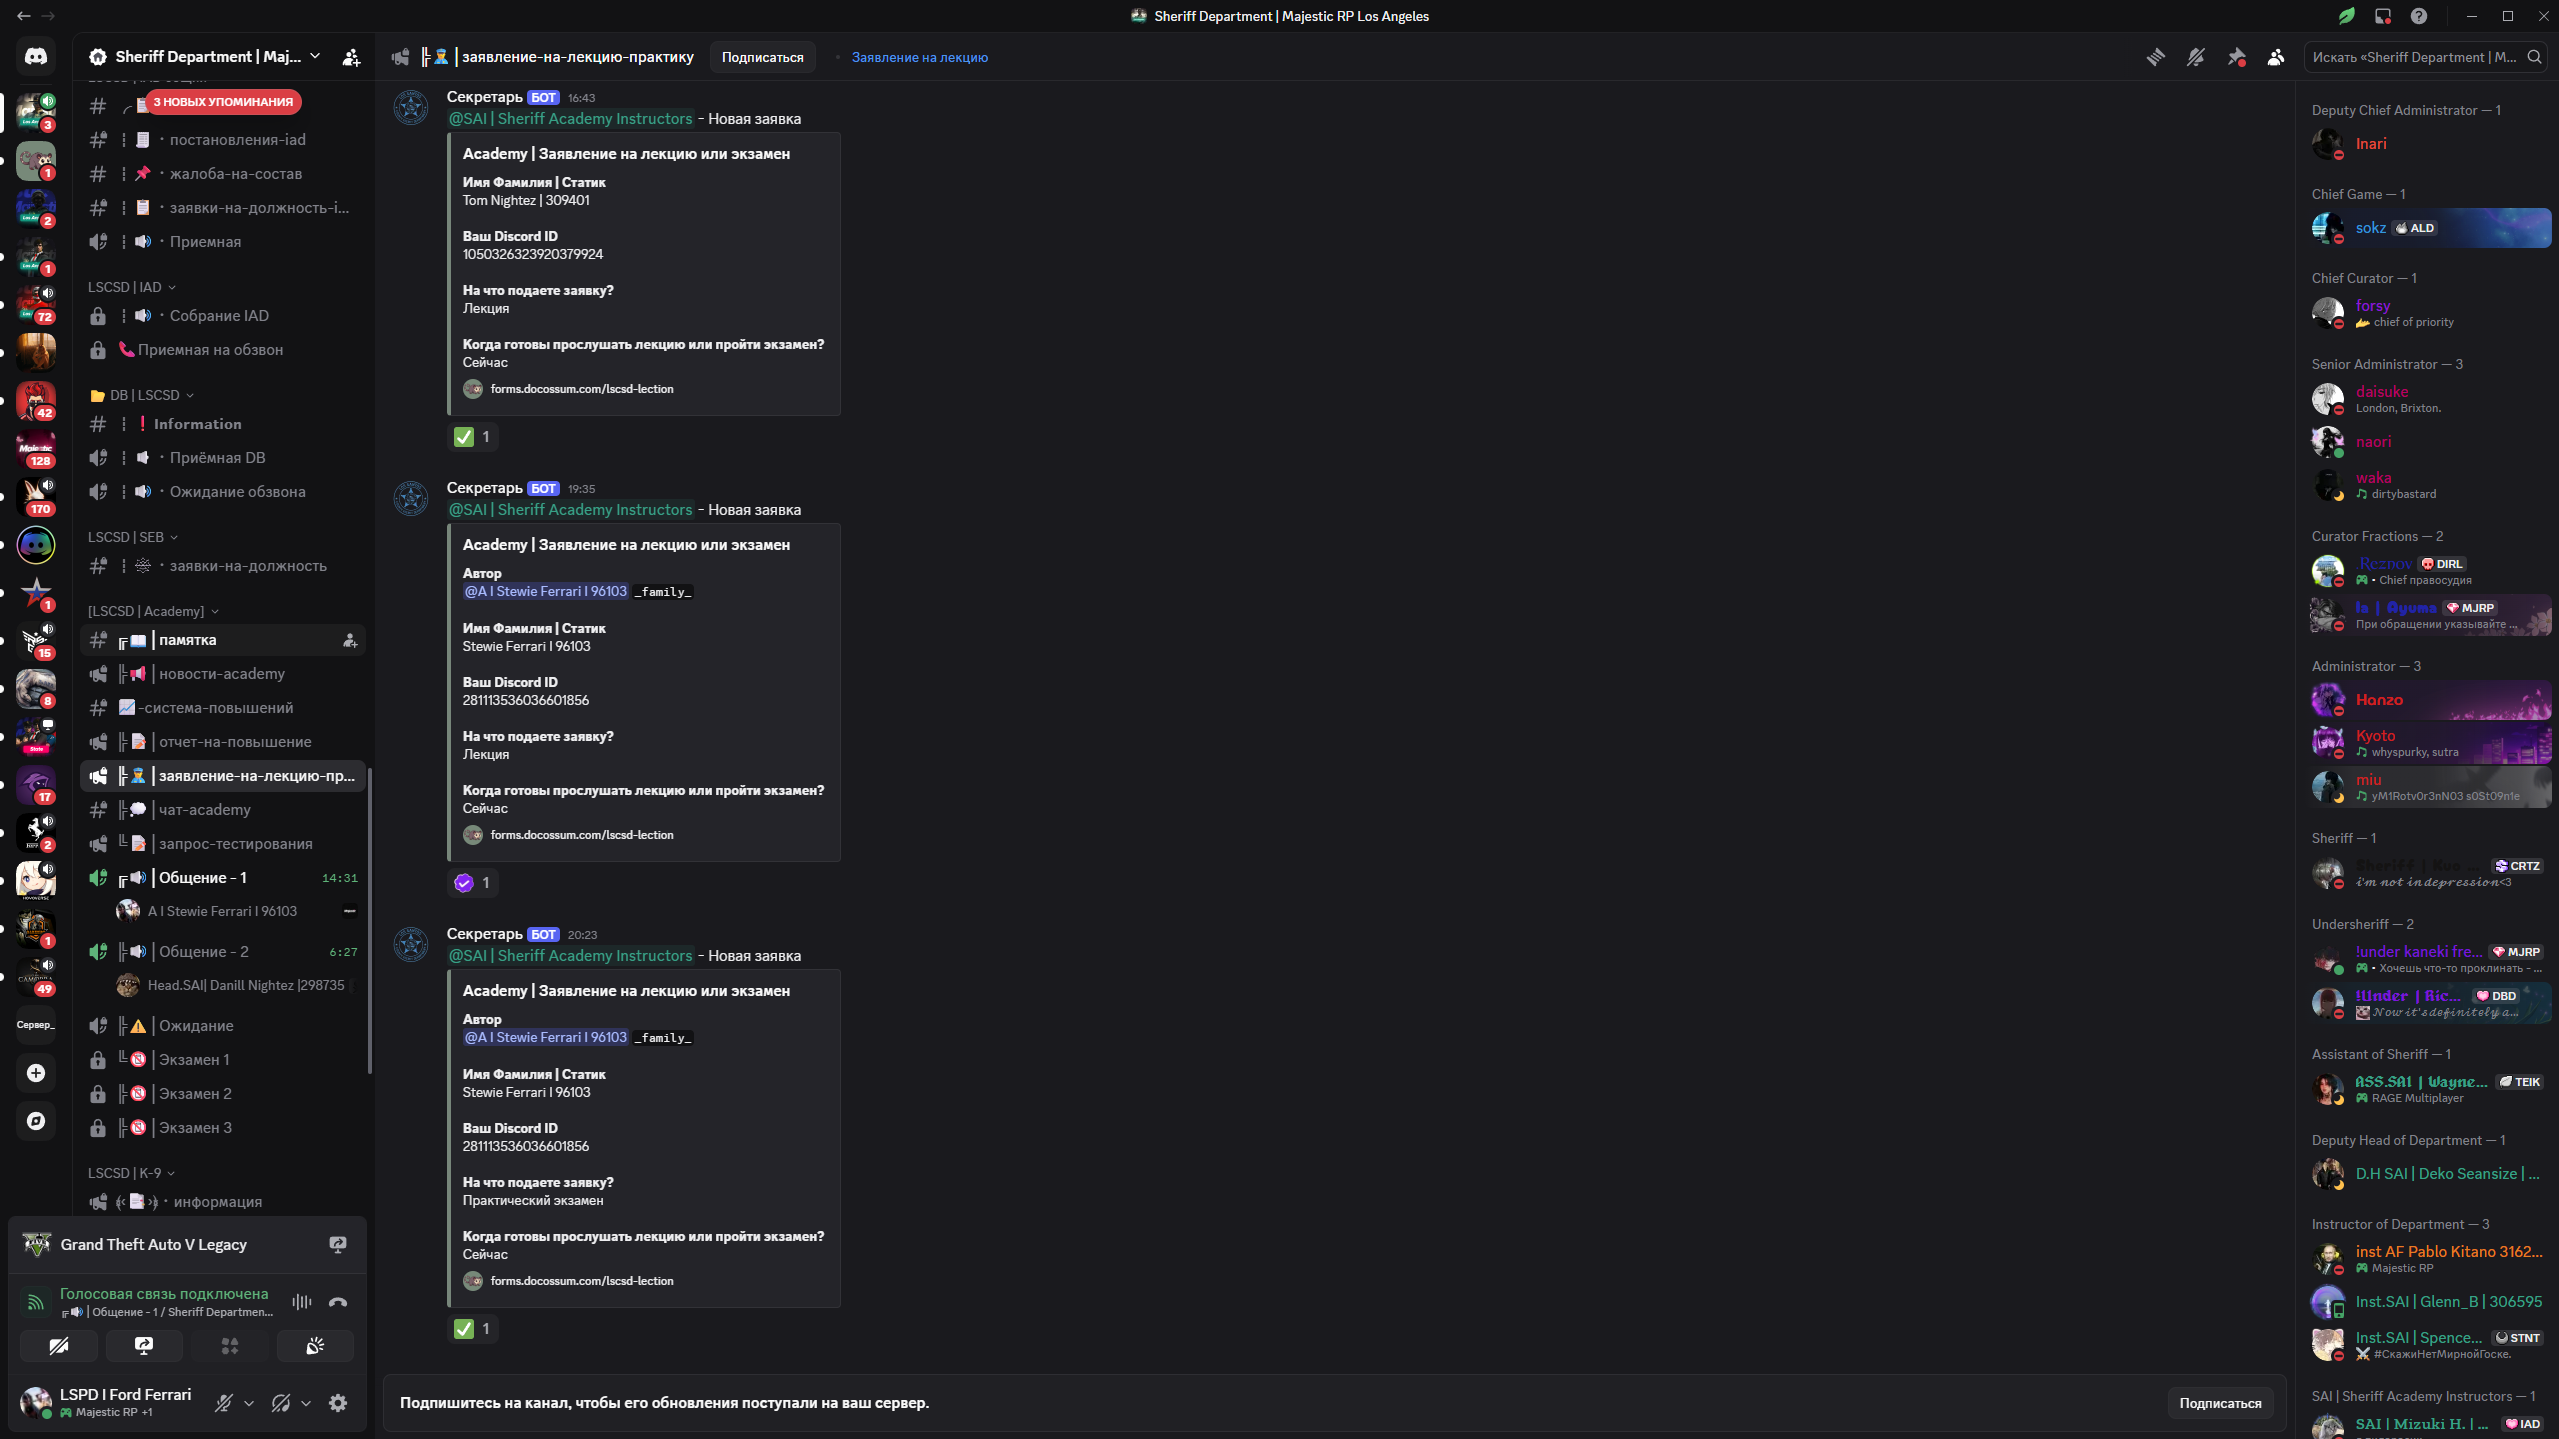Viewport: 2559px width, 1439px height.
Task: Toggle headphone deafen in user panel
Action: pos(281,1403)
